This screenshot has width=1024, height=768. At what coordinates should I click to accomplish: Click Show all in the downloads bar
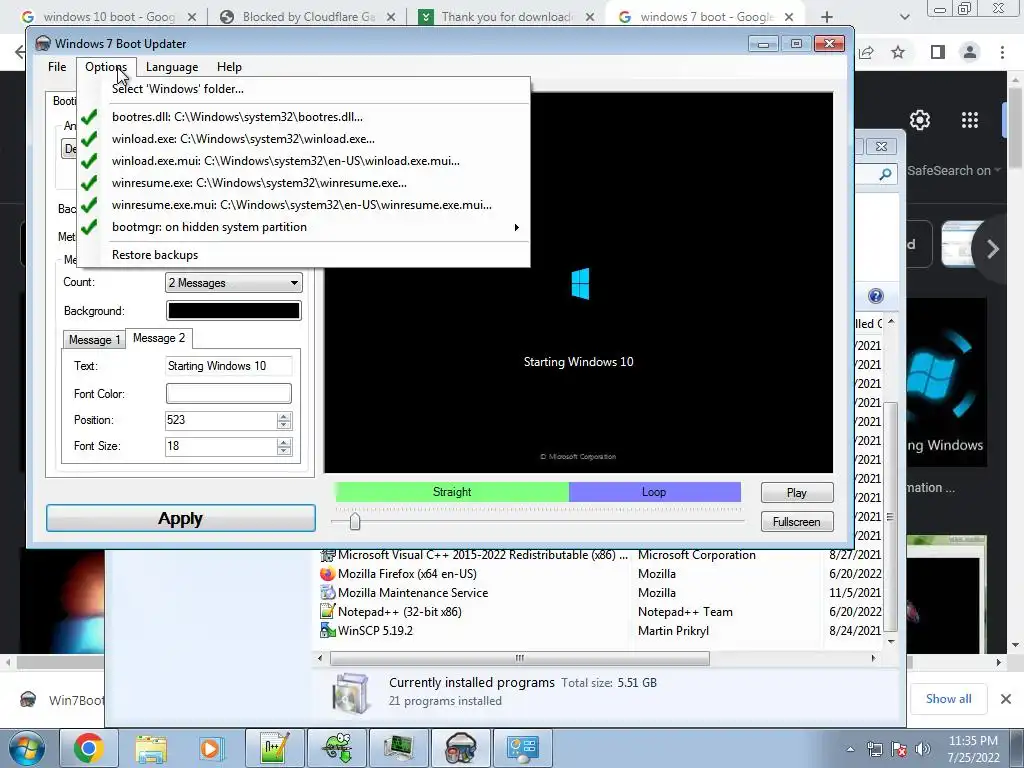click(x=948, y=699)
